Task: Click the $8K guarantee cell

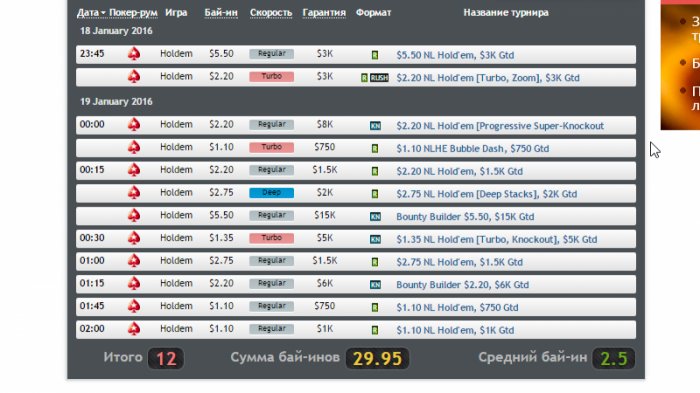Action: click(325, 124)
